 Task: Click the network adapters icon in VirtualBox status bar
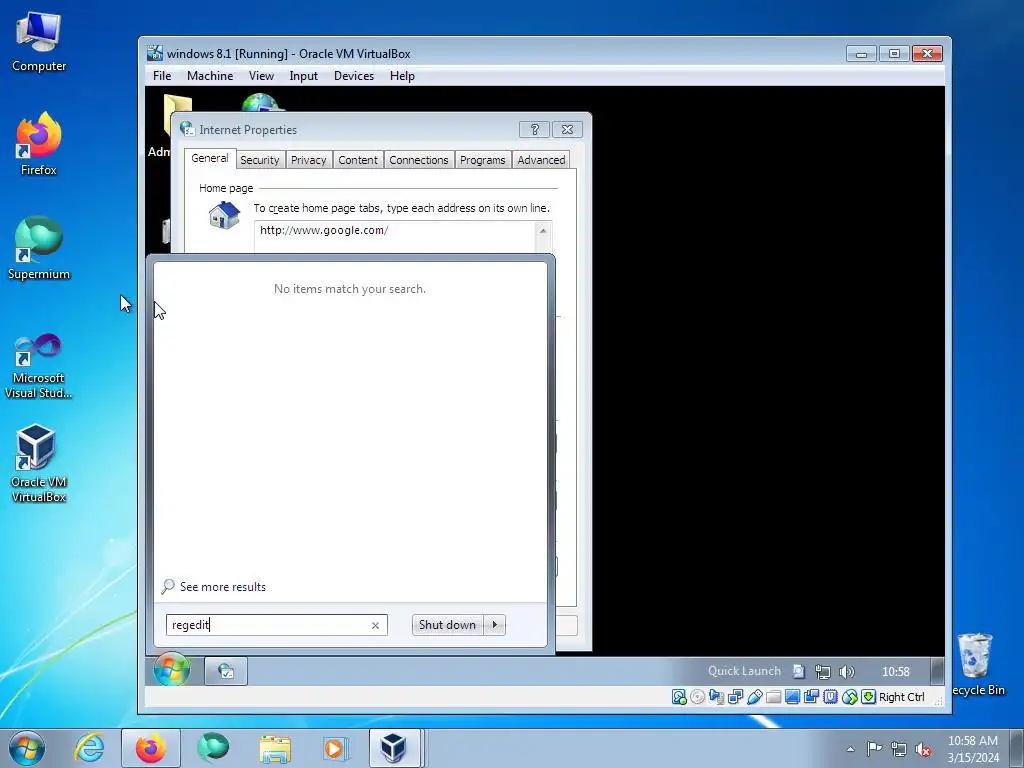click(735, 697)
